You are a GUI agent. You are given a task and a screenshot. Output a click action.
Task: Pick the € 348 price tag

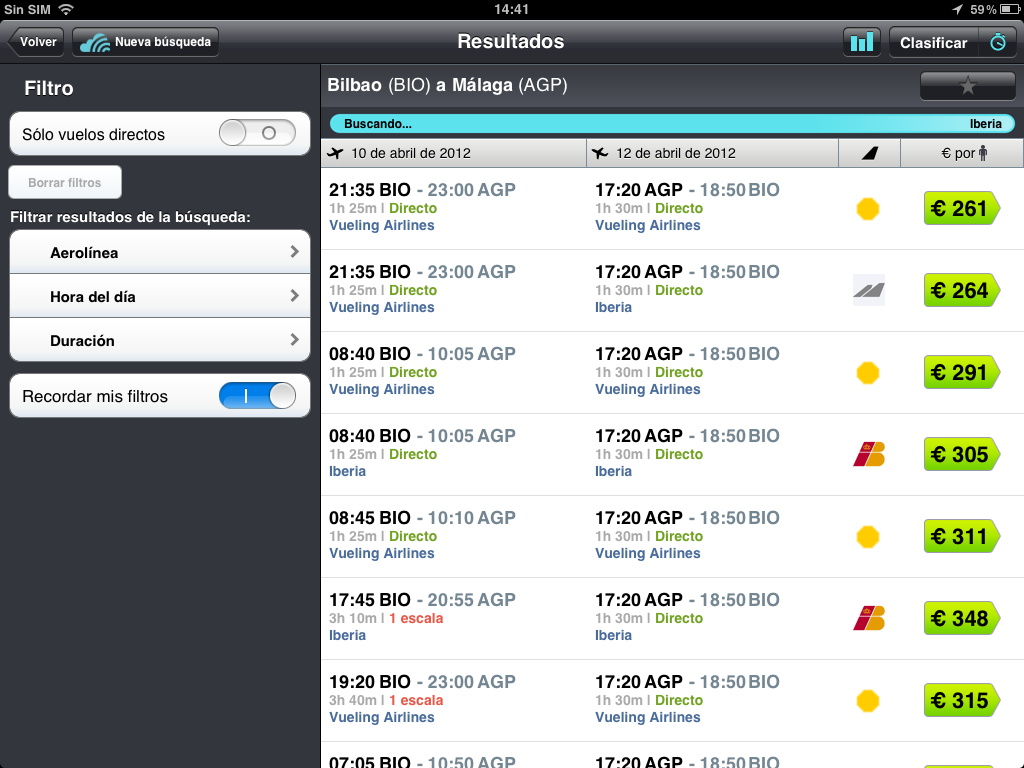pos(961,618)
